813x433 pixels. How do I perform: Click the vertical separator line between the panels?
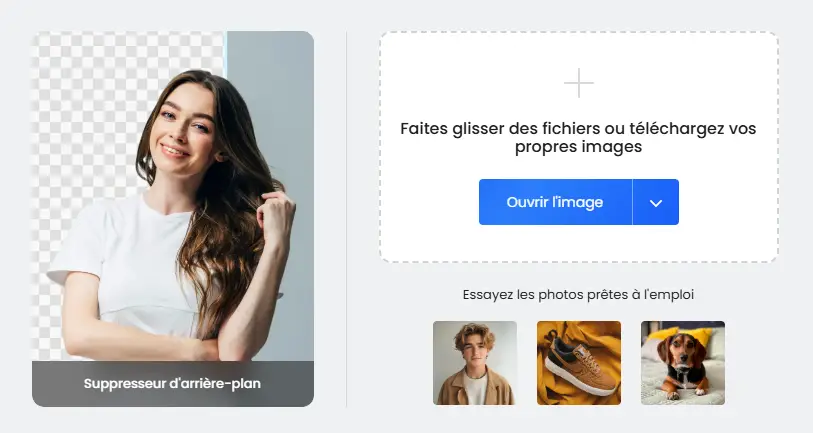pos(346,219)
